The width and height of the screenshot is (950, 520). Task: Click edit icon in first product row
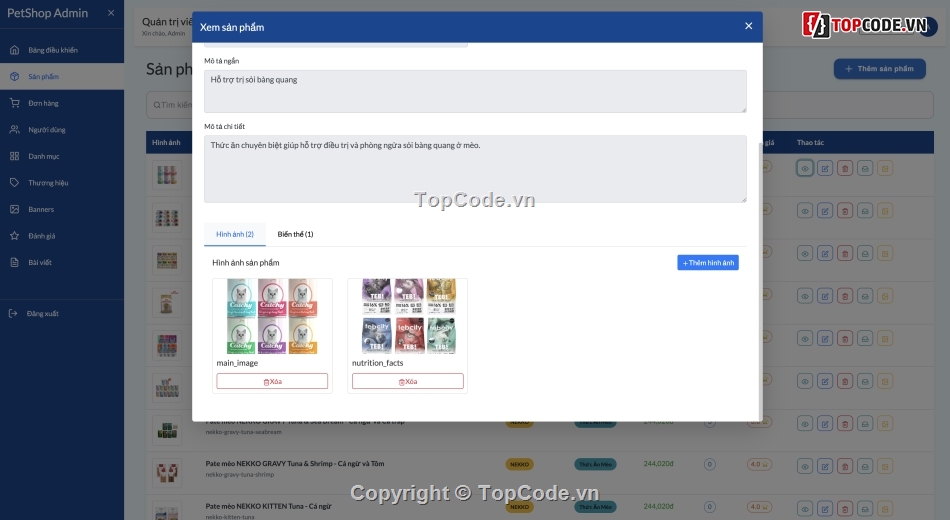[x=825, y=168]
